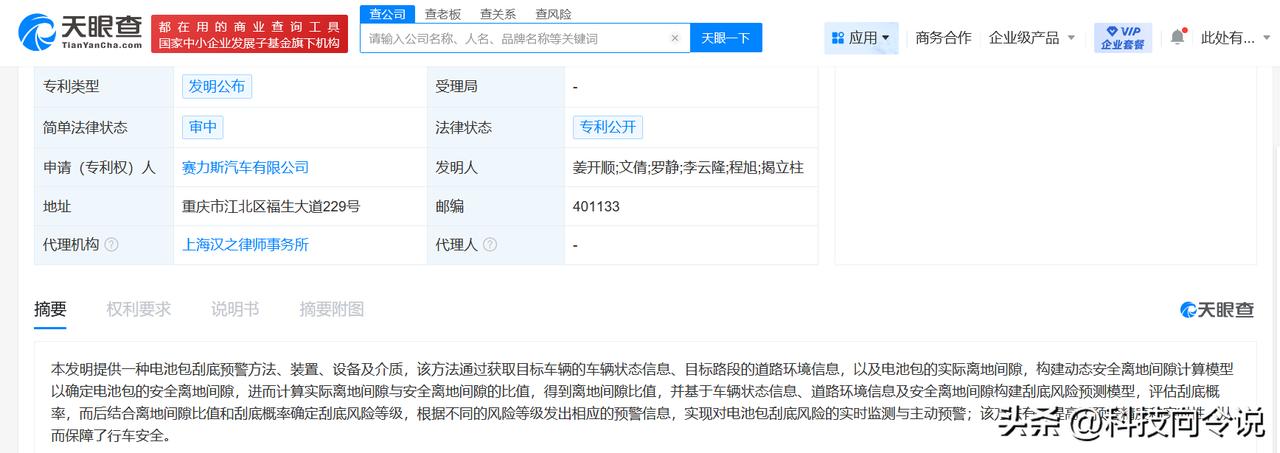
Task: Click the 受理局 label cell
Action: pos(496,86)
